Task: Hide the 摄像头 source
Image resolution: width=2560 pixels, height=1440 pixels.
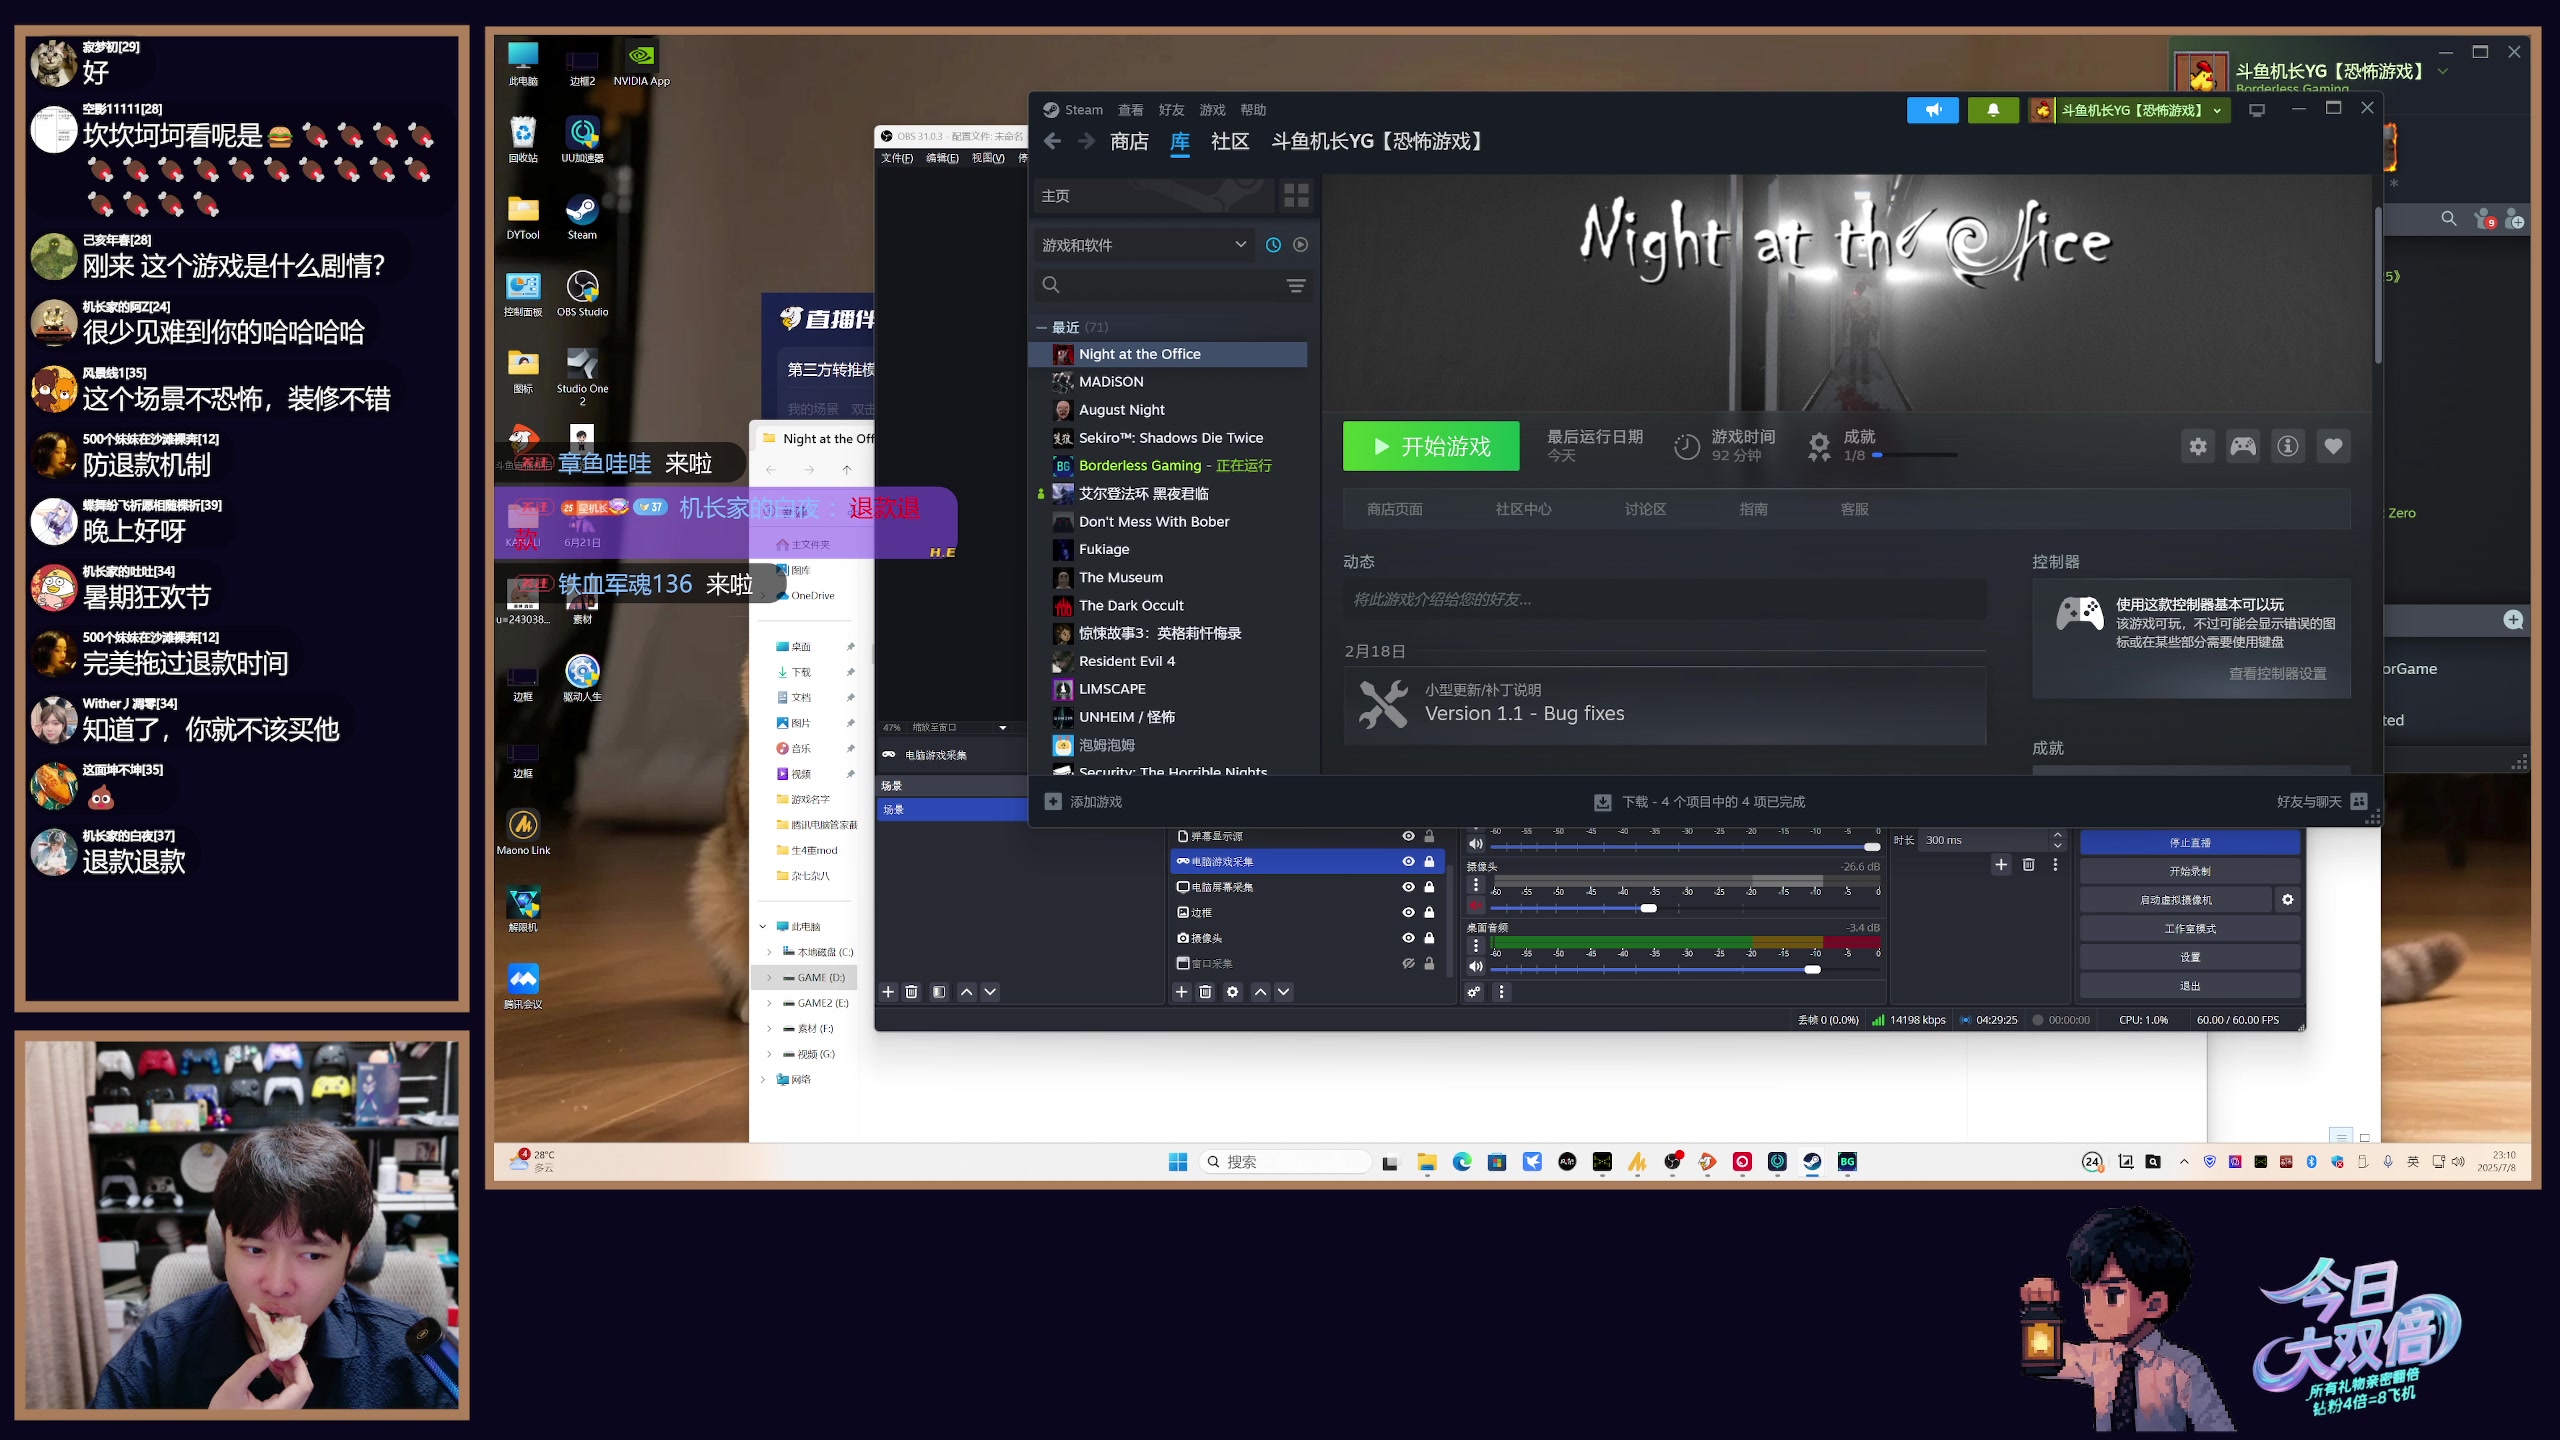Action: pyautogui.click(x=1408, y=938)
